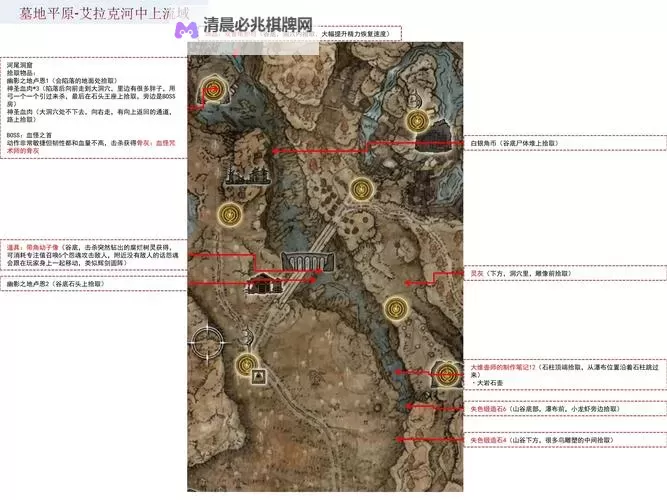Click the 大幅提升精力恢复速度 text at top
The width and height of the screenshot is (667, 500).
[x=356, y=34]
